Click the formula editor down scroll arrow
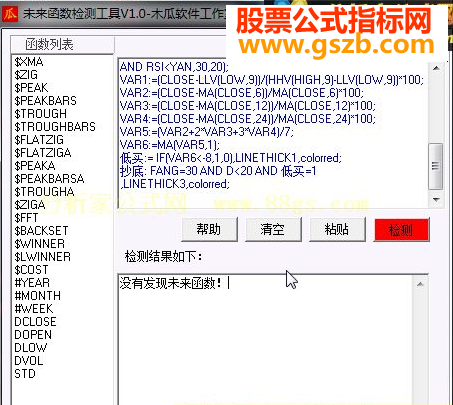This screenshot has width=453, height=405. coord(436,200)
